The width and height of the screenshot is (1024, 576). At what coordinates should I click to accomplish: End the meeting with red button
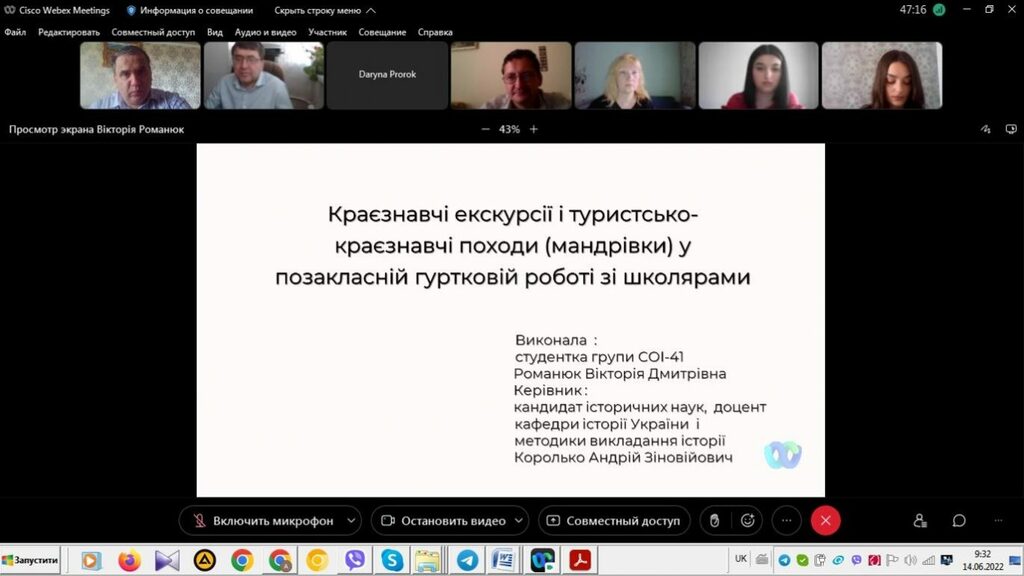coord(825,520)
